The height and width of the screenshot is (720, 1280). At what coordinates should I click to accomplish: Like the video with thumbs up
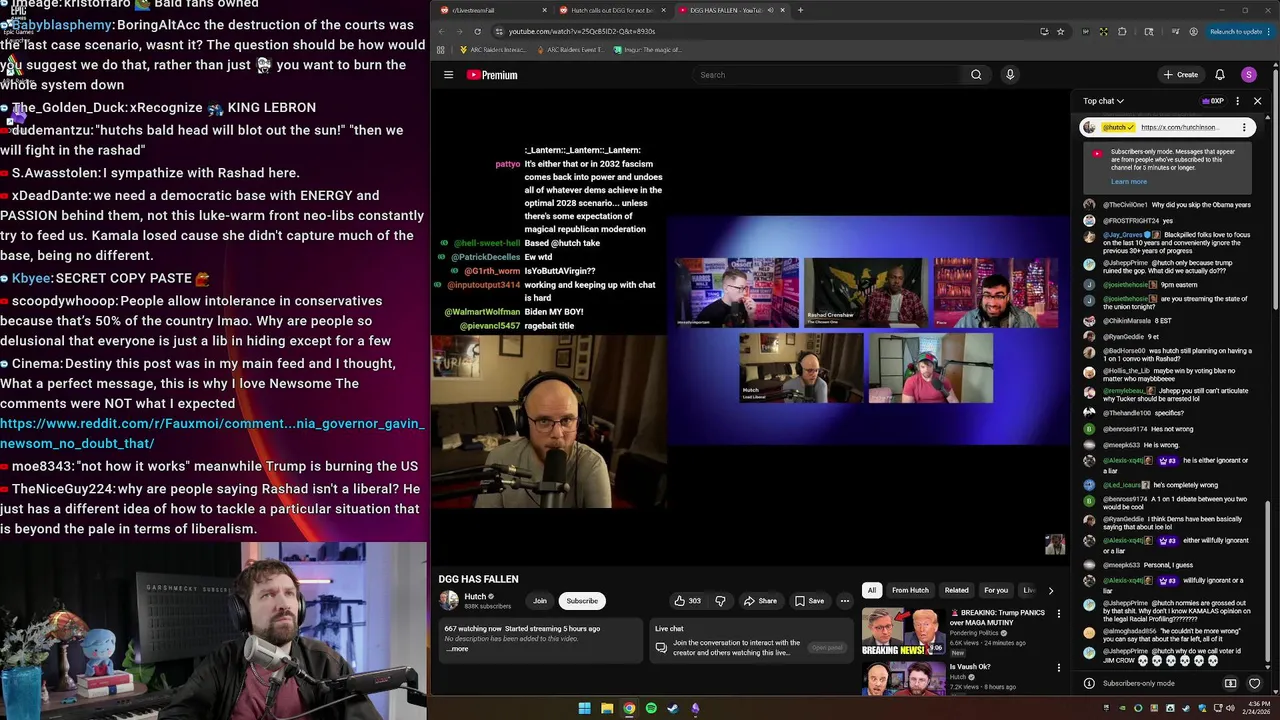pos(687,601)
